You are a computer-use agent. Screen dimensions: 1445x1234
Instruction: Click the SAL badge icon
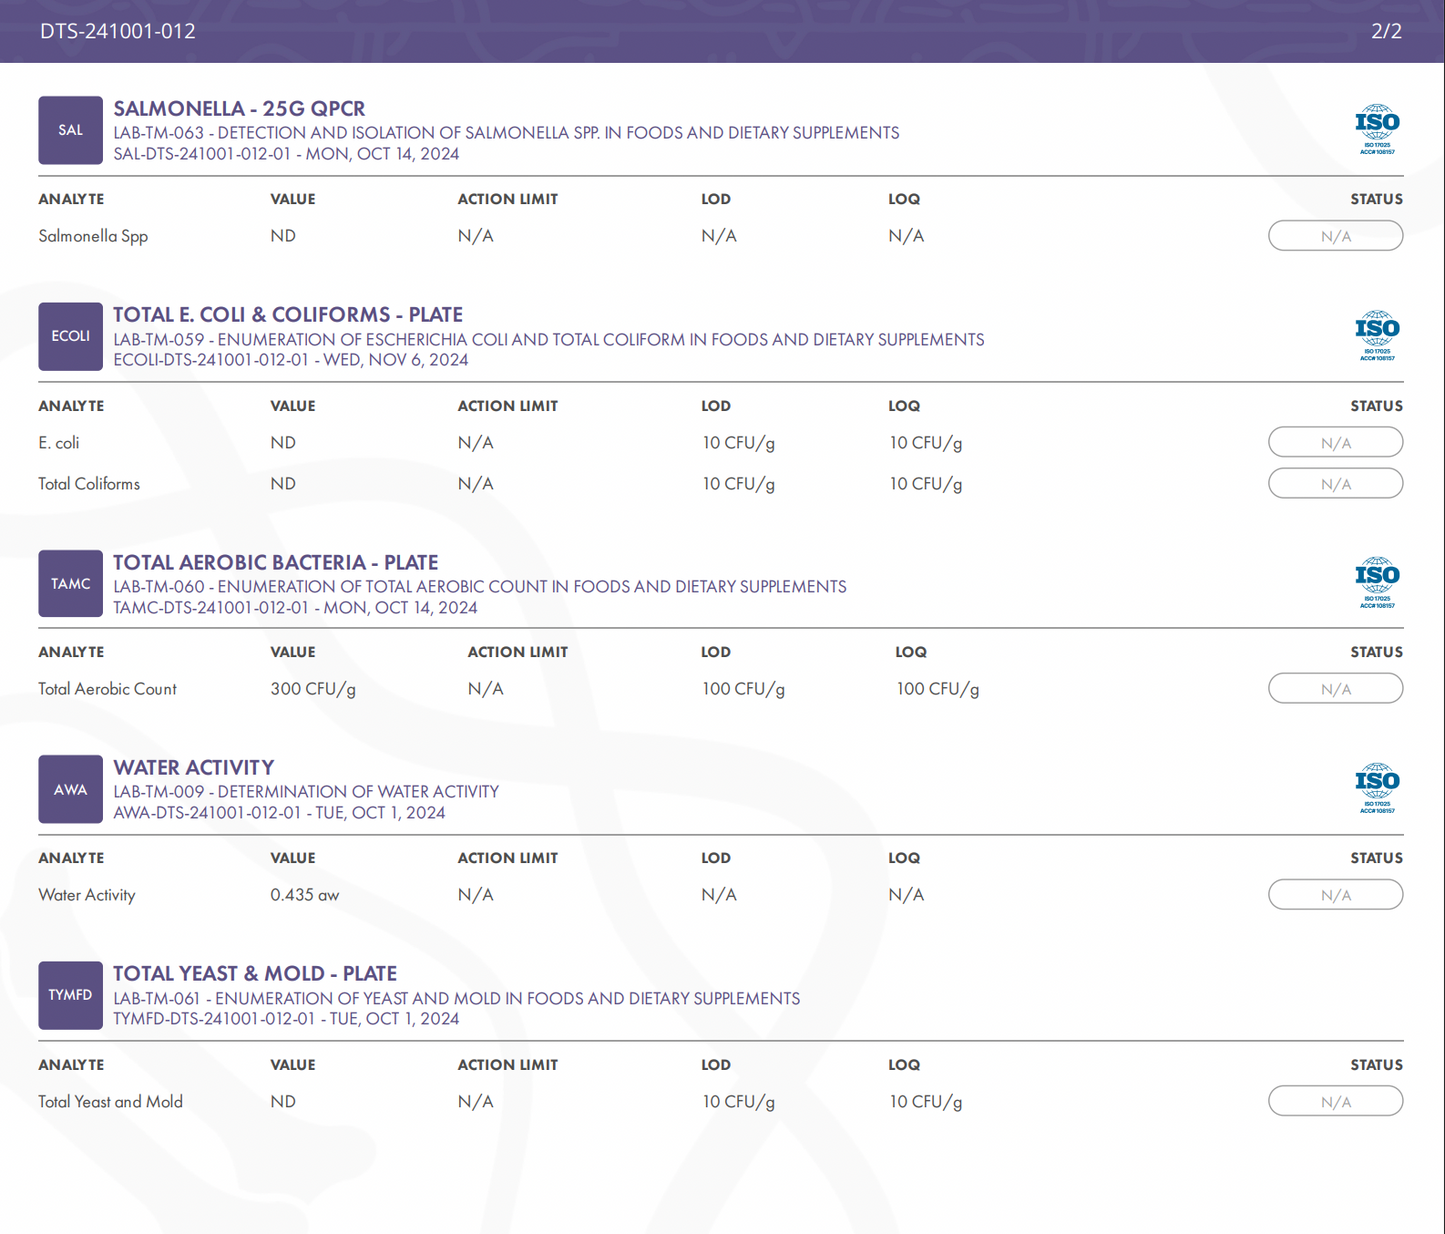pos(70,130)
